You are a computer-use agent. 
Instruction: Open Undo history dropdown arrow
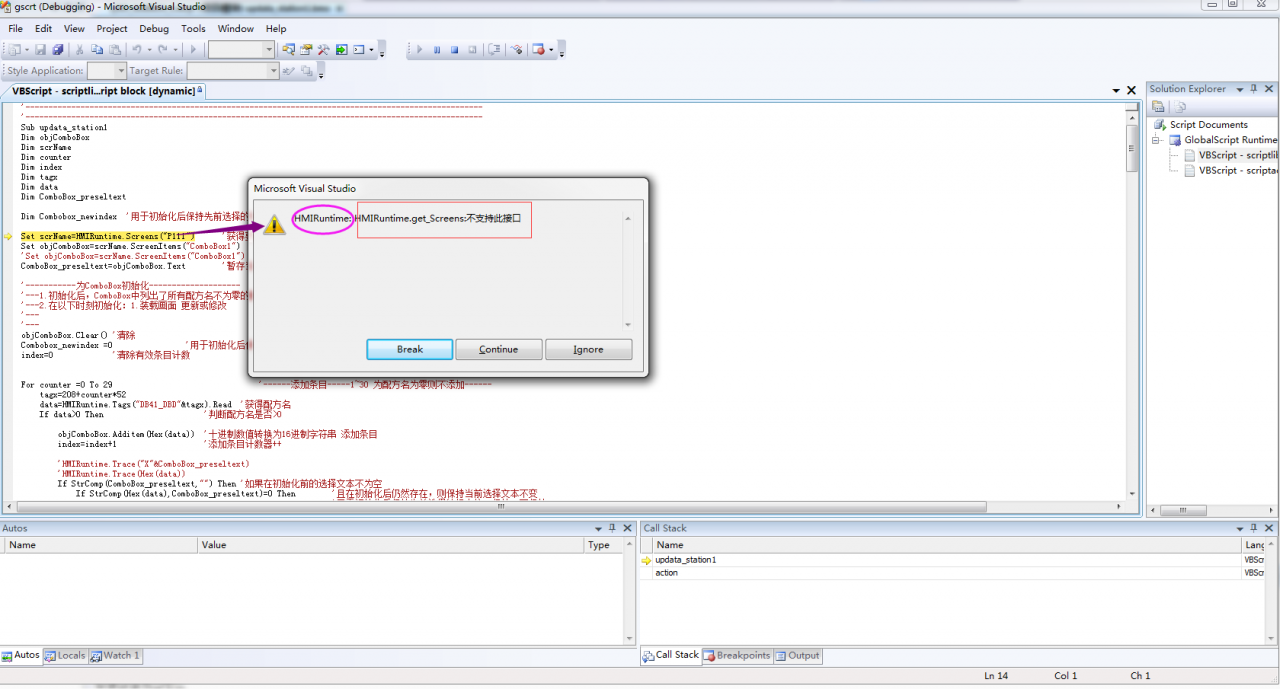149,49
